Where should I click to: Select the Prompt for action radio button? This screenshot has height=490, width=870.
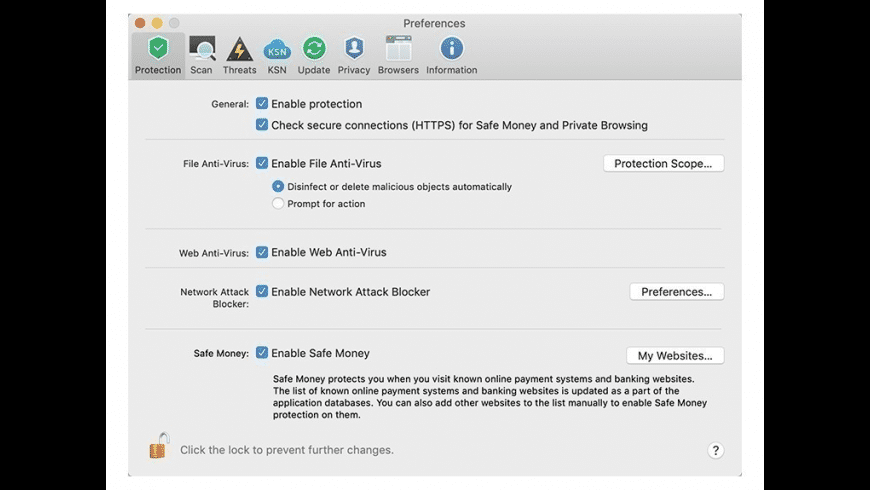click(x=278, y=204)
